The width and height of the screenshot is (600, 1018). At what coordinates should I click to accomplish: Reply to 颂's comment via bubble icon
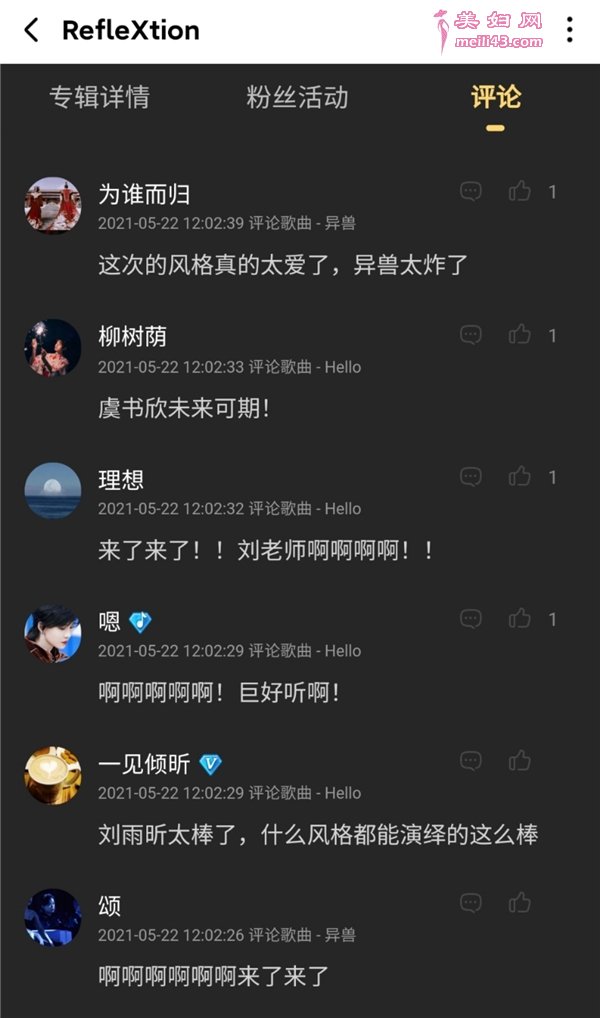pos(471,903)
